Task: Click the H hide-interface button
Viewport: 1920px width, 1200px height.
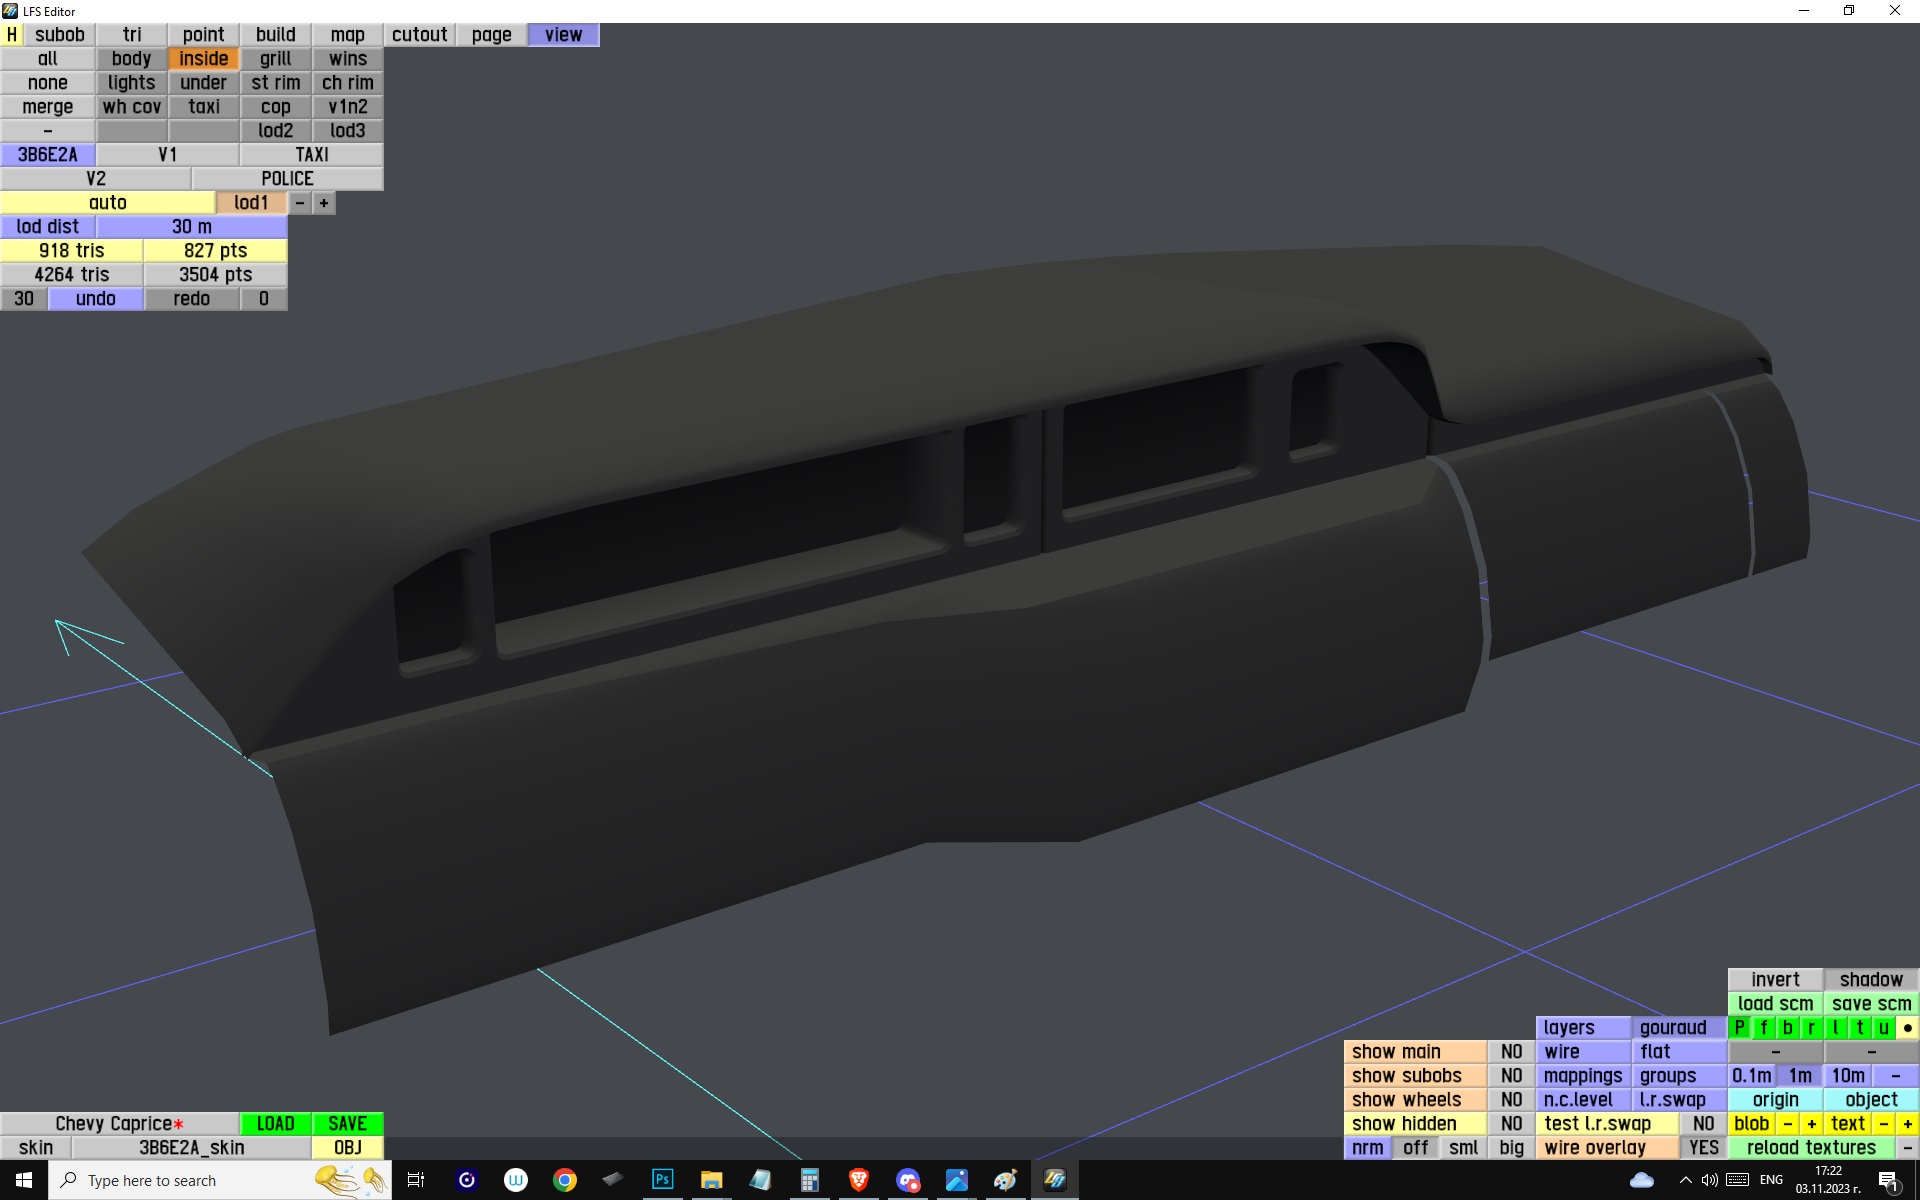Action: click(x=12, y=35)
